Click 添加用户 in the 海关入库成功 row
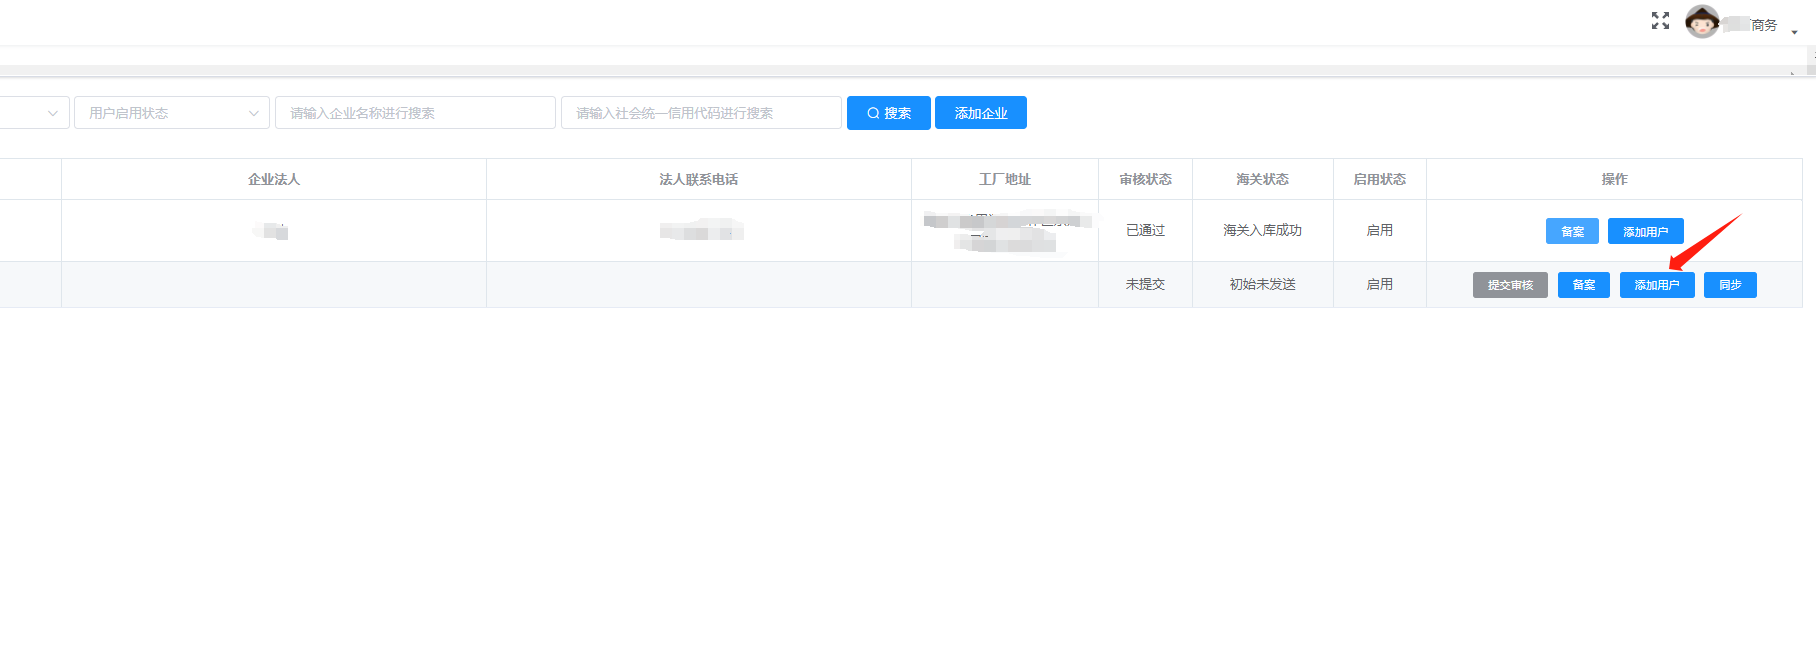Viewport: 1816px width, 672px height. pyautogui.click(x=1645, y=231)
